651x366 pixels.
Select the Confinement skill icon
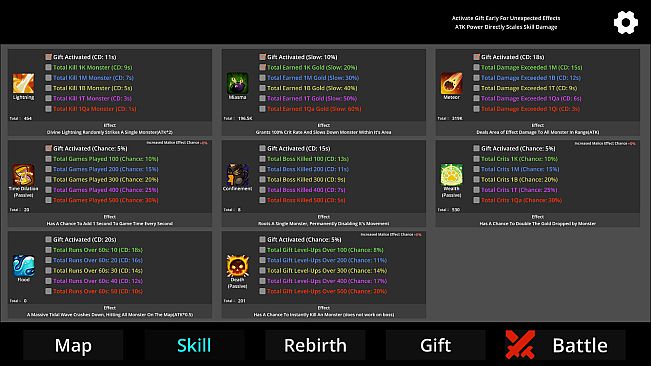[x=237, y=175]
